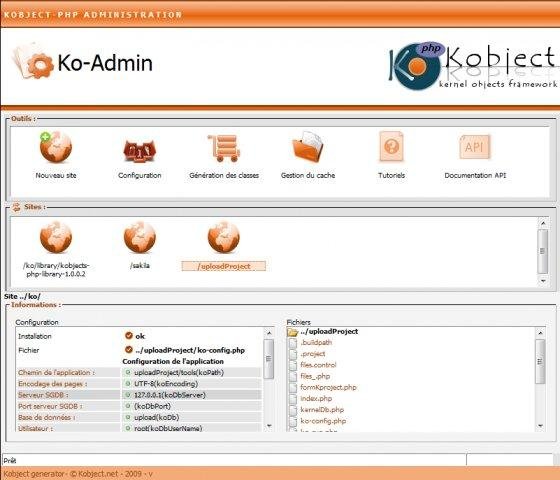The image size is (560, 480).
Task: Click Fichiers list scrollbar thumb
Action: point(540,361)
